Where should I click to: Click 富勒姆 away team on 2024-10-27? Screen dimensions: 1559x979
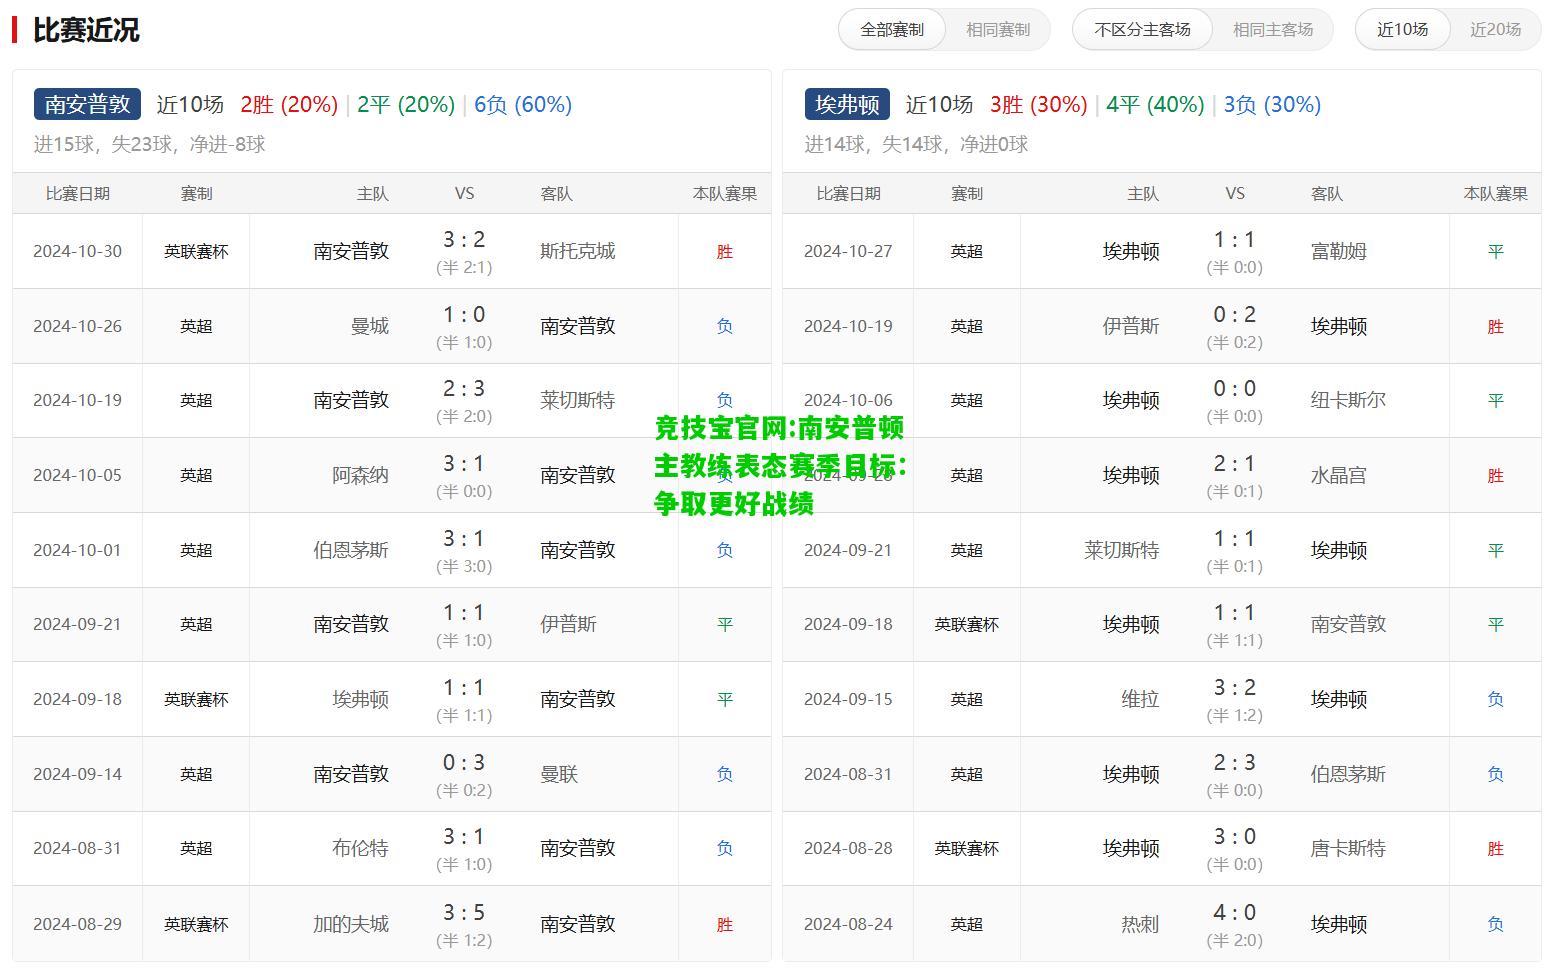1339,251
